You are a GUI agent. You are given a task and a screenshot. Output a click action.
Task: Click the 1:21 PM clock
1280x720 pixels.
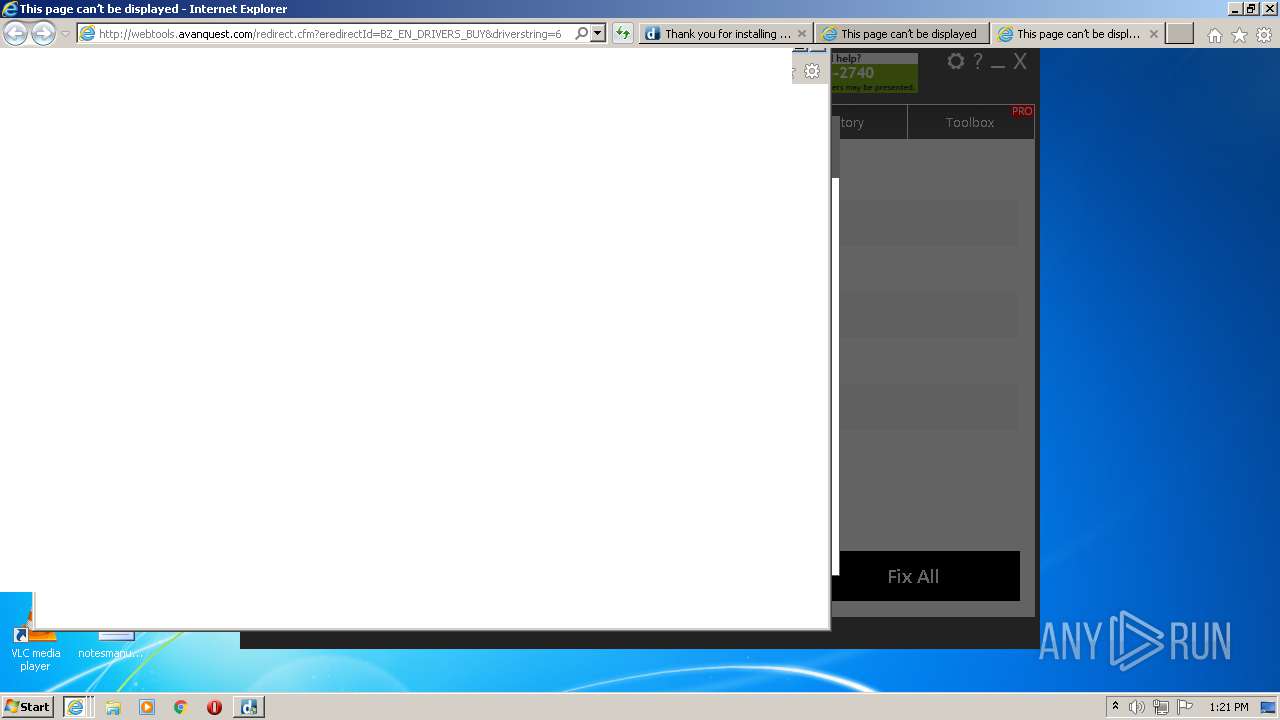coord(1228,707)
